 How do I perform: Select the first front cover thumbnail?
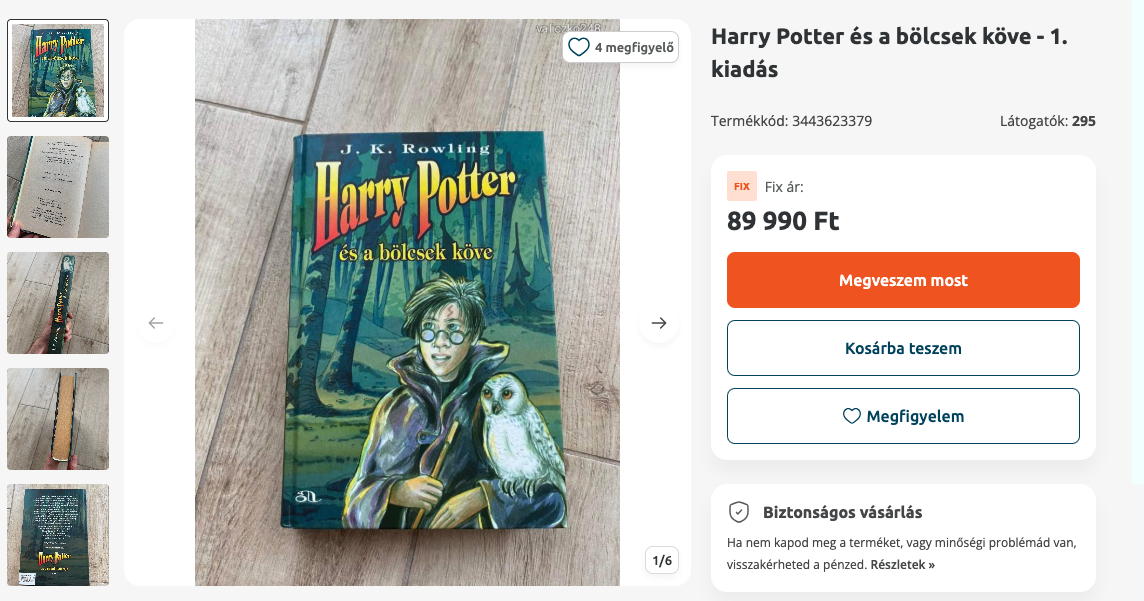tap(58, 71)
